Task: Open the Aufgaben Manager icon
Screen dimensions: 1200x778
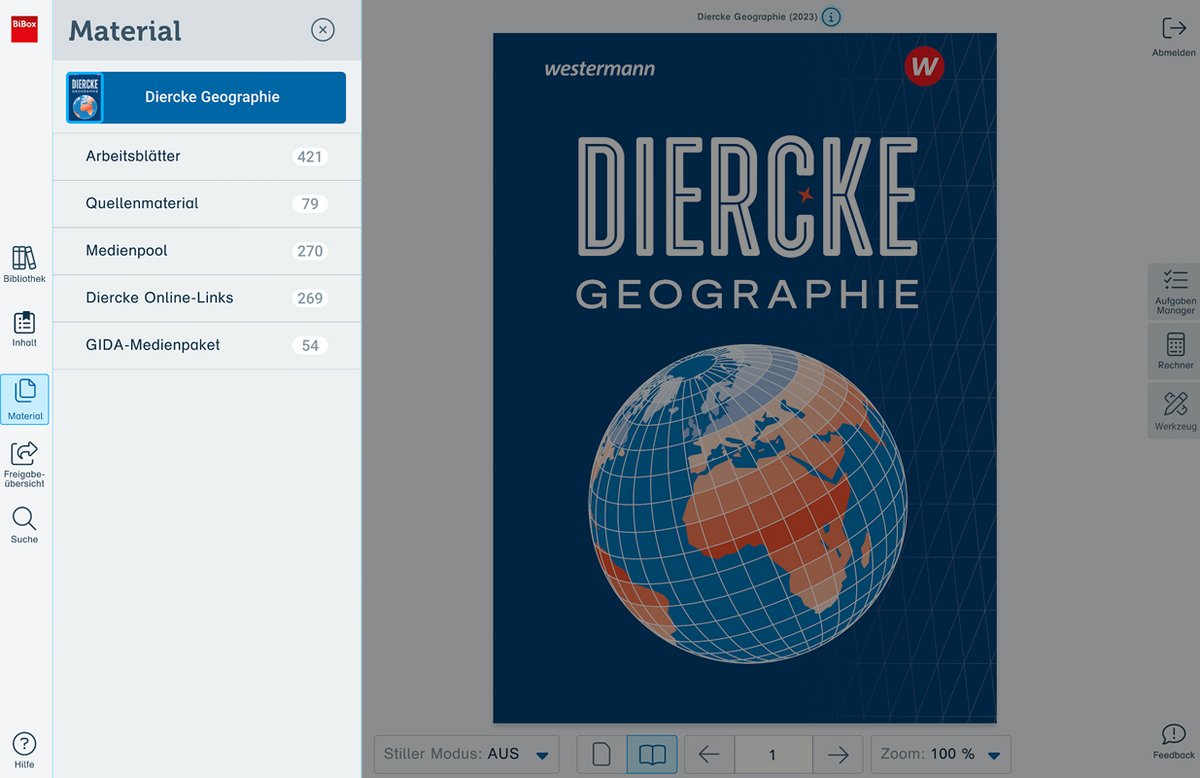Action: coord(1175,291)
